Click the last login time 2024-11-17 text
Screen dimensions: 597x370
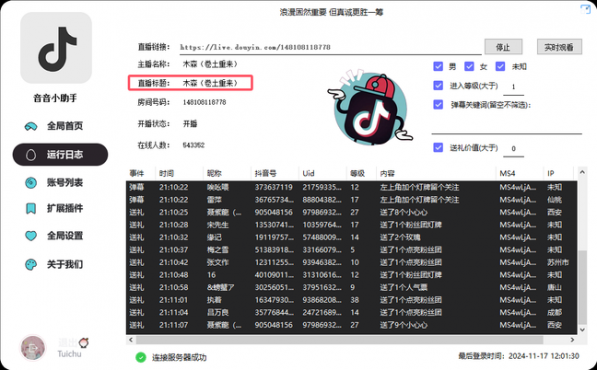click(x=519, y=356)
